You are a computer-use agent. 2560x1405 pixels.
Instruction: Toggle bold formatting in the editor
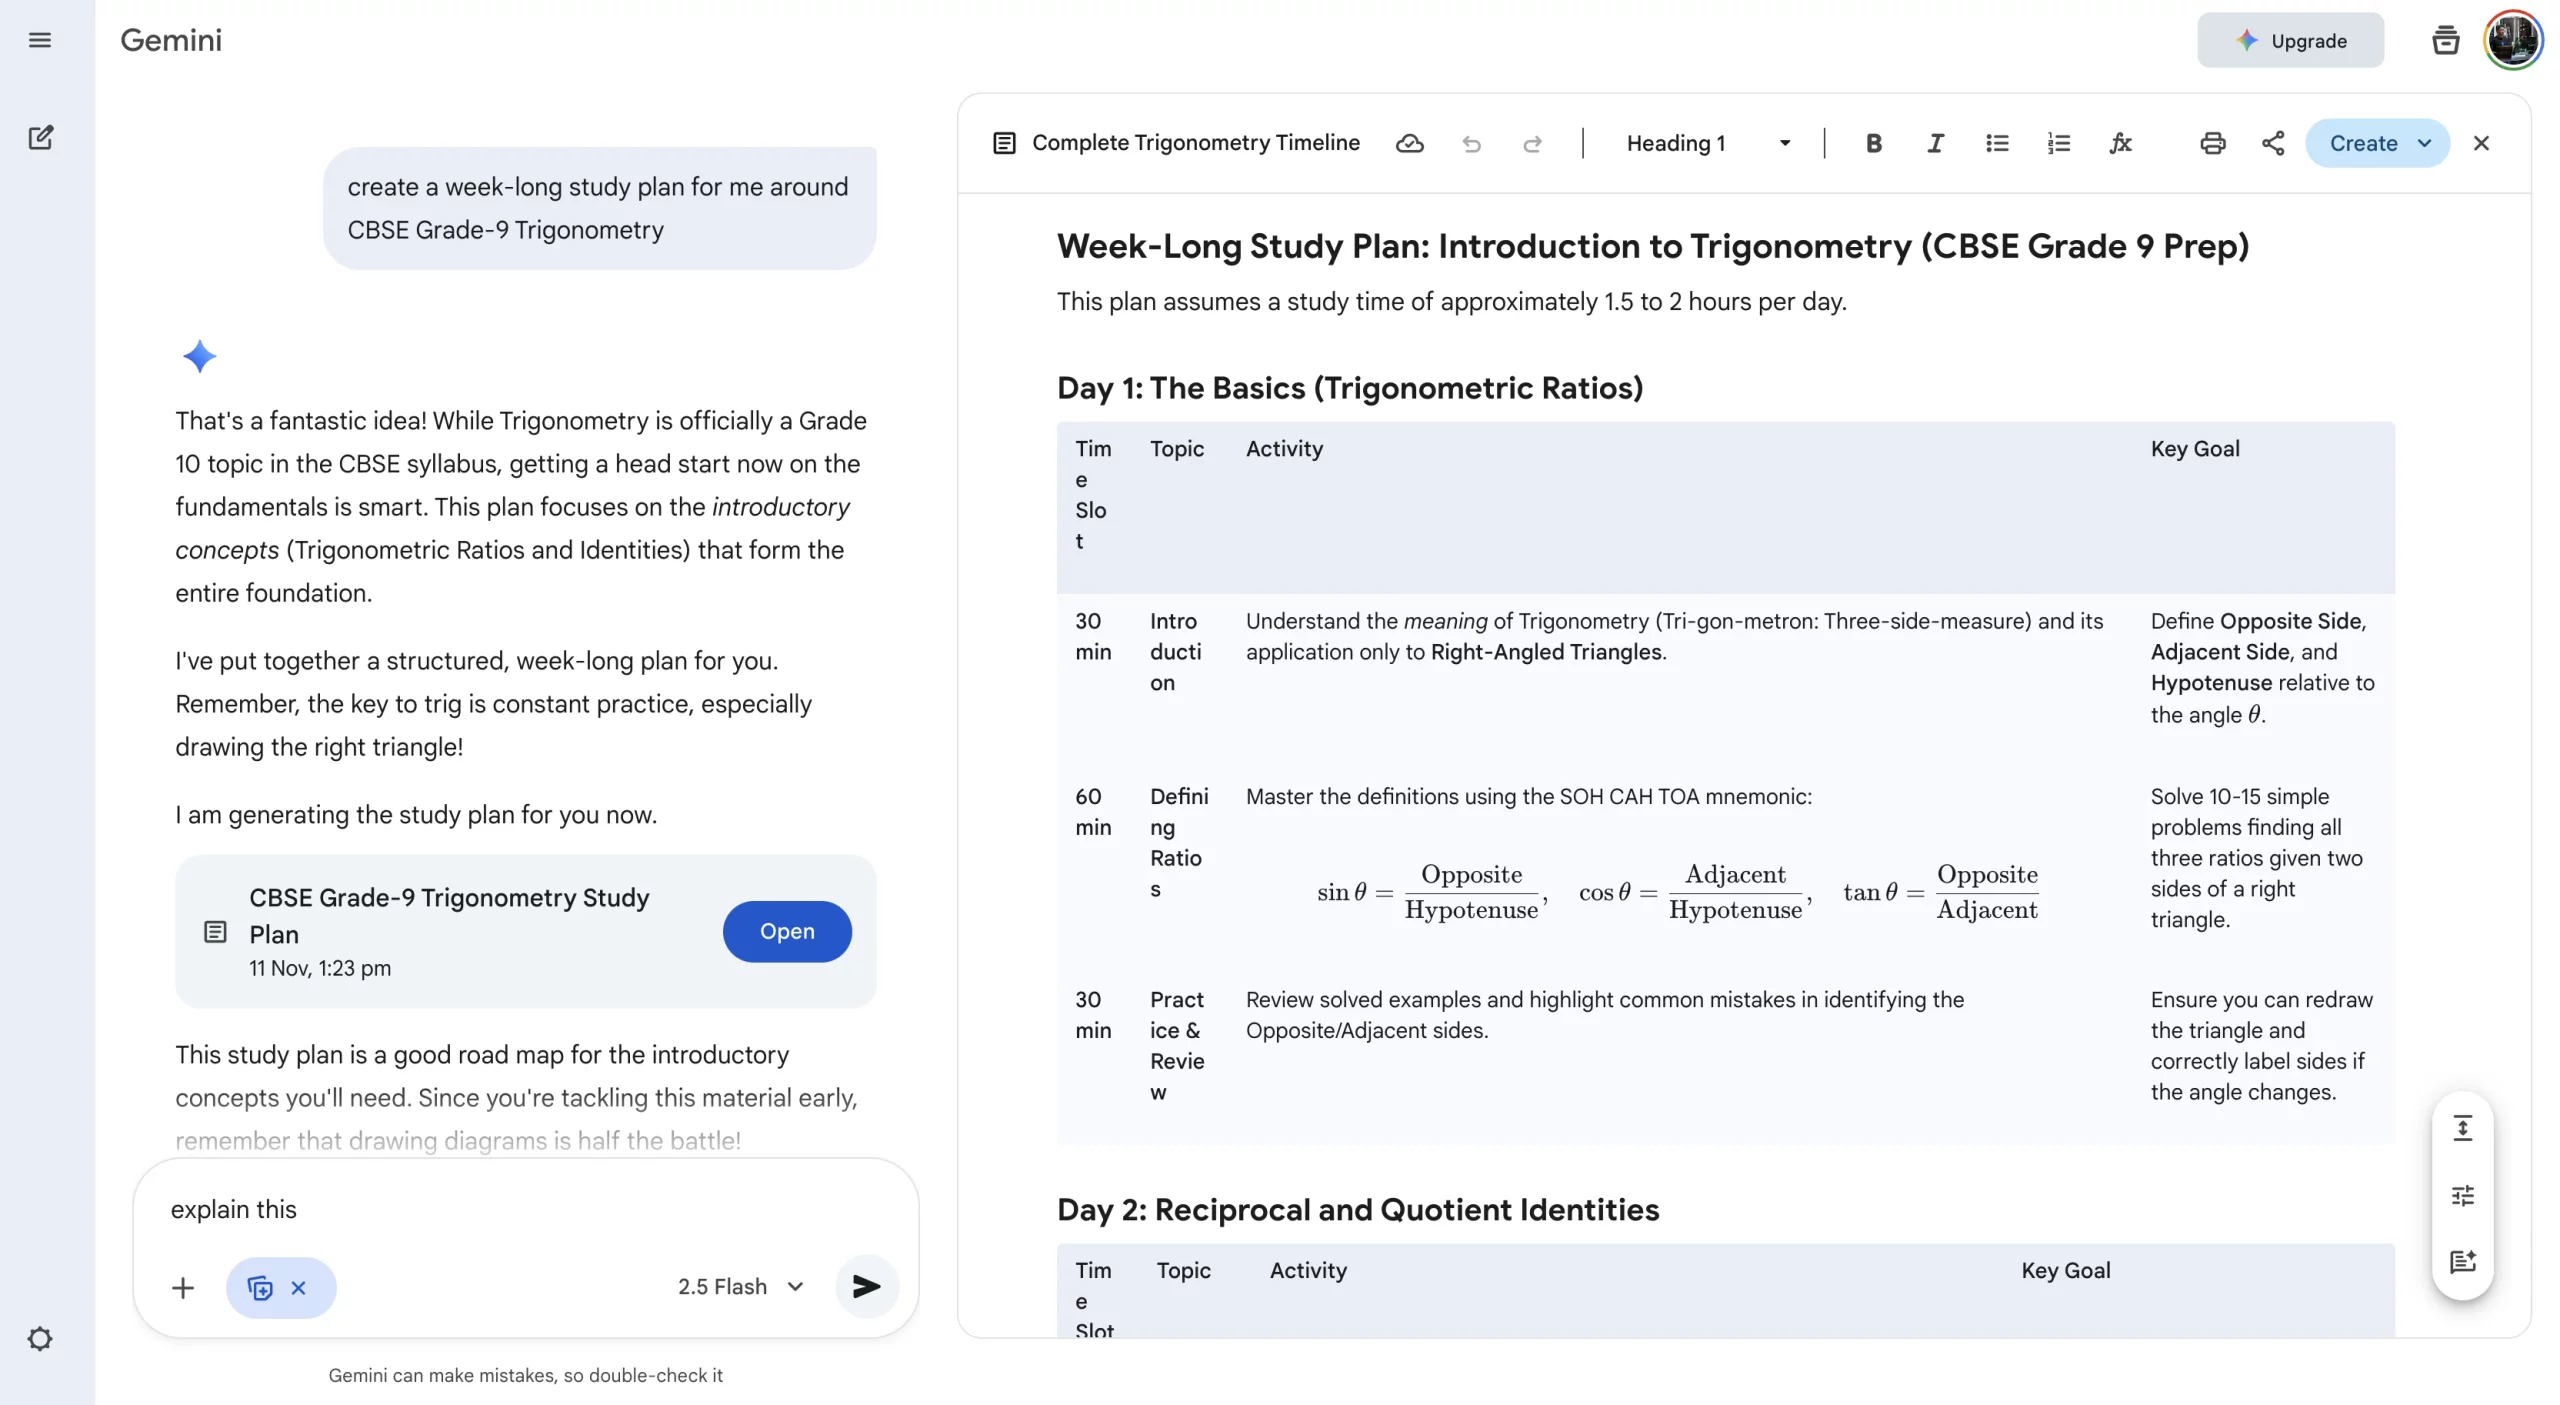point(1874,143)
